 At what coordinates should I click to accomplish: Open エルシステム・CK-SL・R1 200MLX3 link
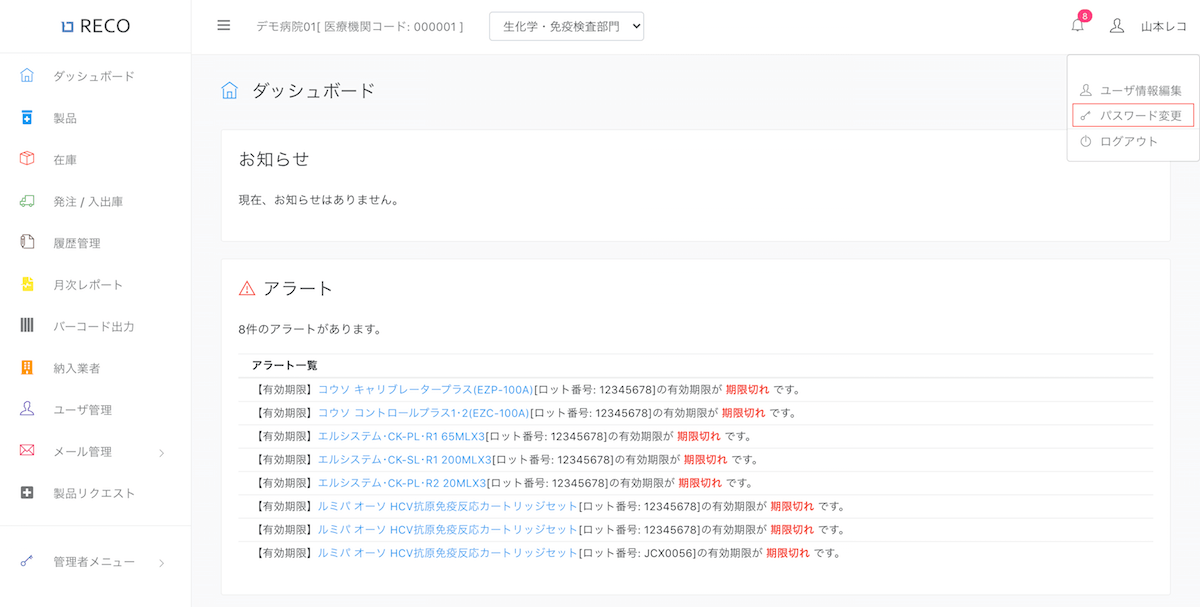point(404,460)
